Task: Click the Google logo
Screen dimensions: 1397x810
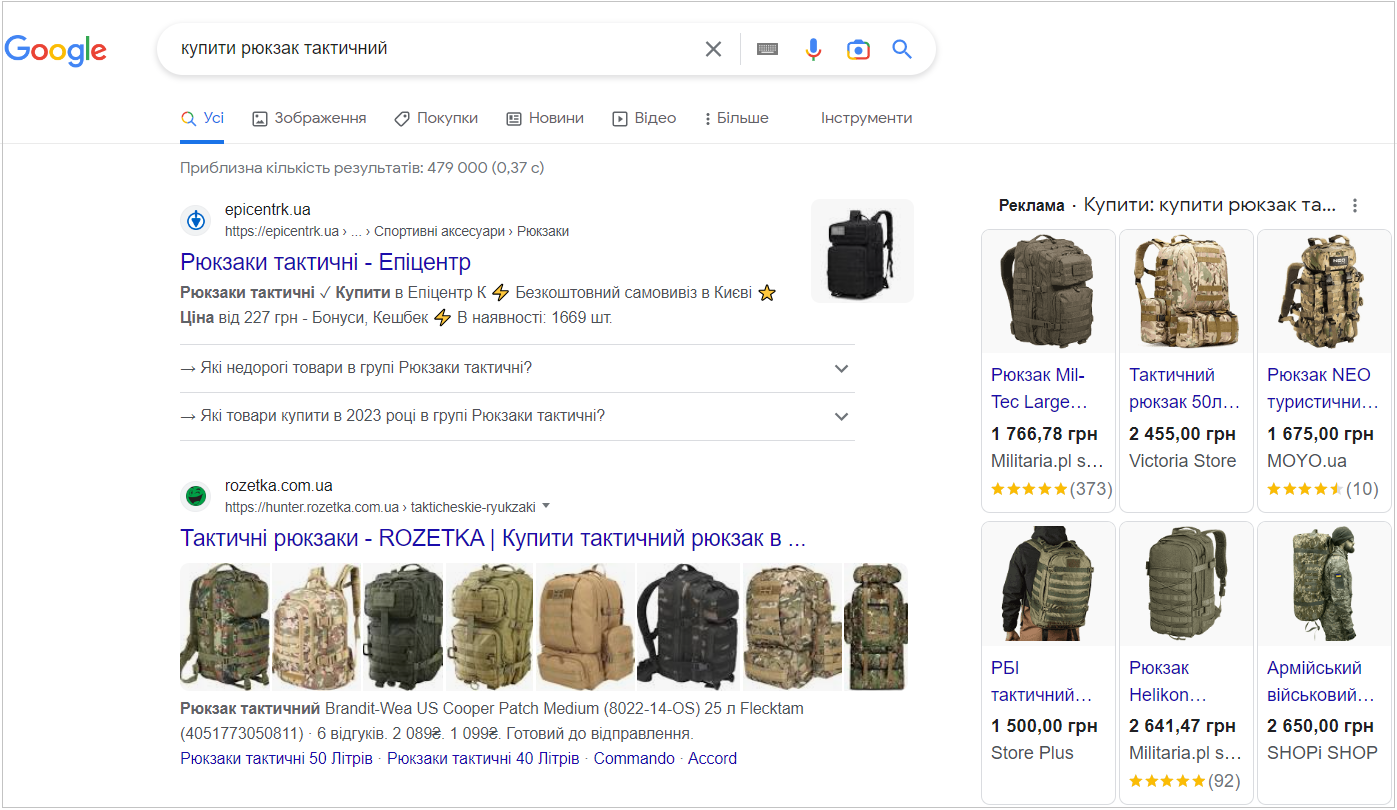Action: pos(56,50)
